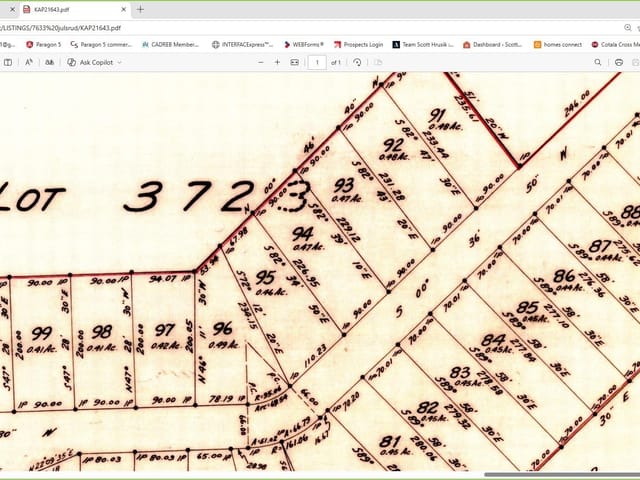Click lot number 91 on the plan
Image resolution: width=640 pixels, height=480 pixels.
[438, 116]
